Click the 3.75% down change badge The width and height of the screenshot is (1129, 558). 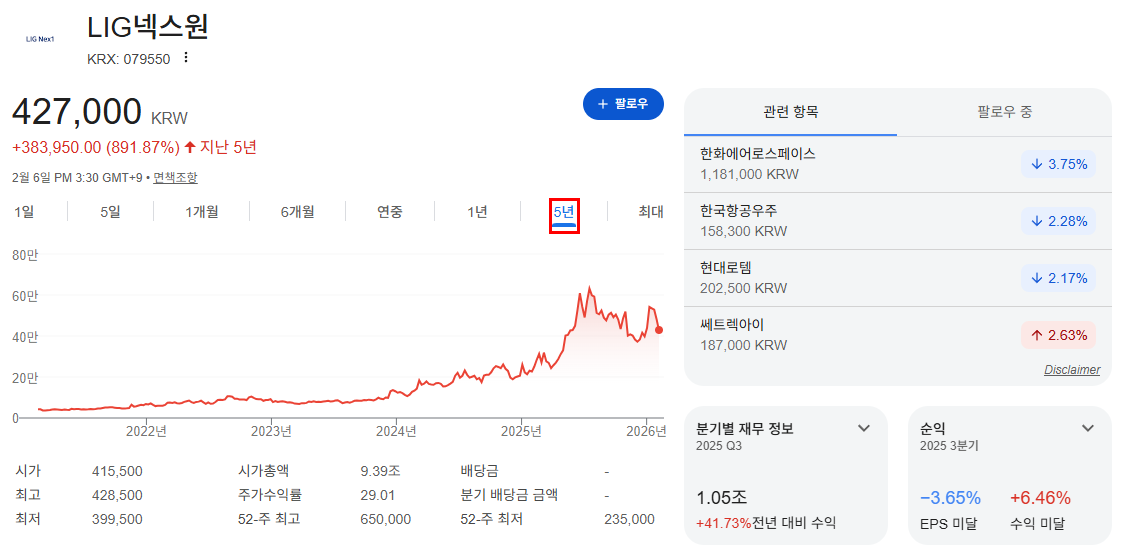1058,164
